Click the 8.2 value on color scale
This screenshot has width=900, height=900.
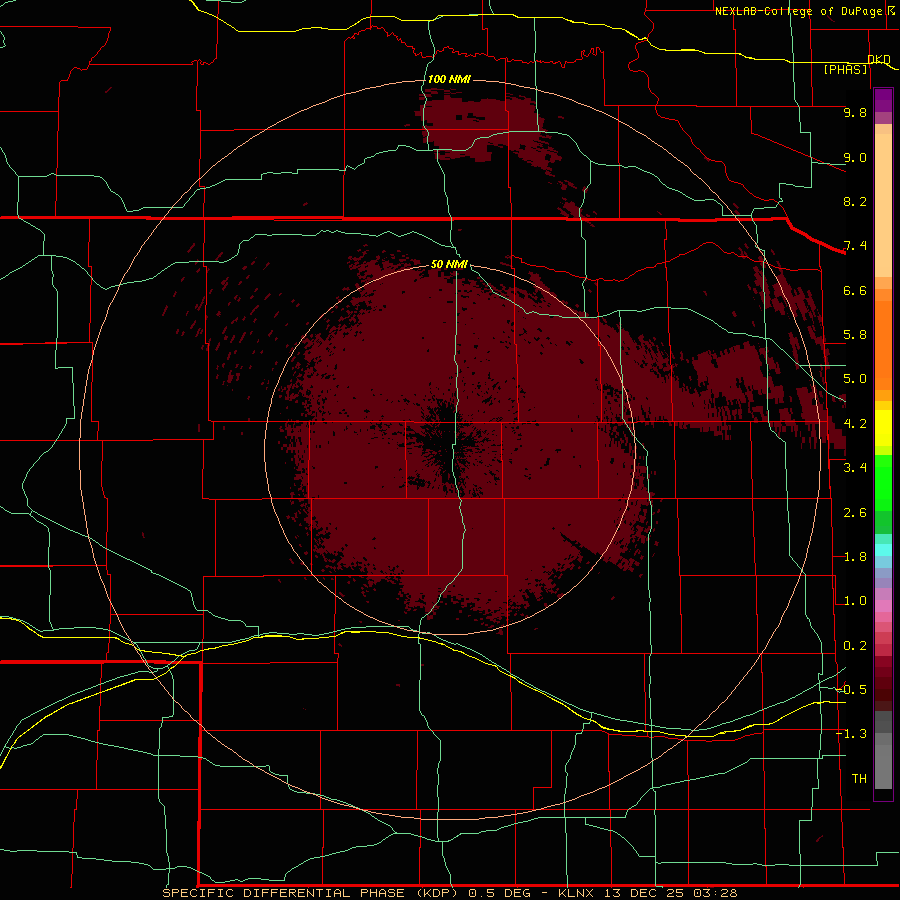pyautogui.click(x=855, y=201)
